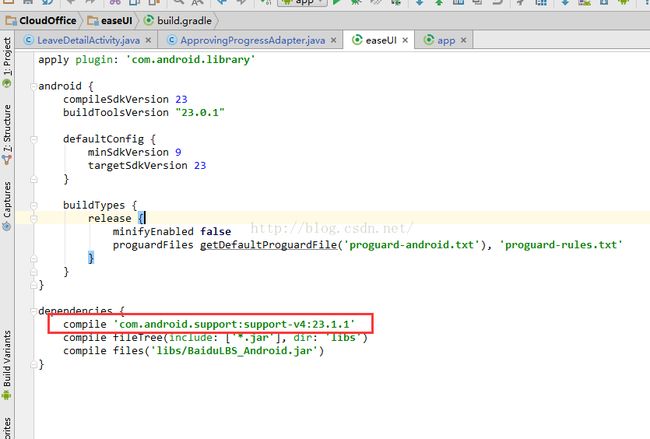The image size is (650, 439).
Task: Click 'libs/BaiduLBS_Android.jar' string
Action: click(234, 351)
